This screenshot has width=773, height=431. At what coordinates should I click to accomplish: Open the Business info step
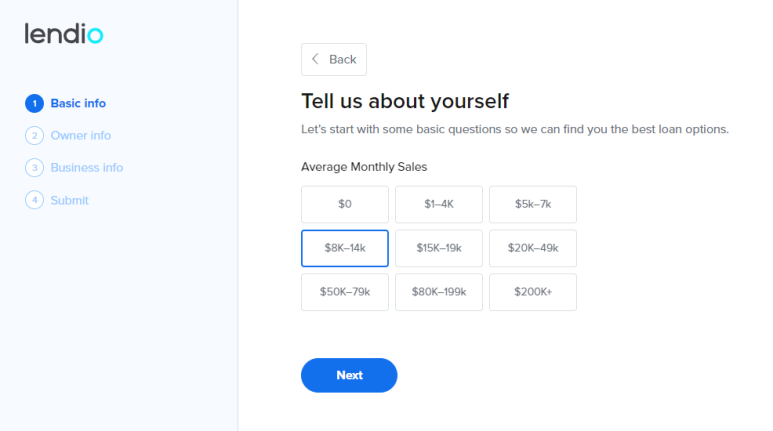87,168
